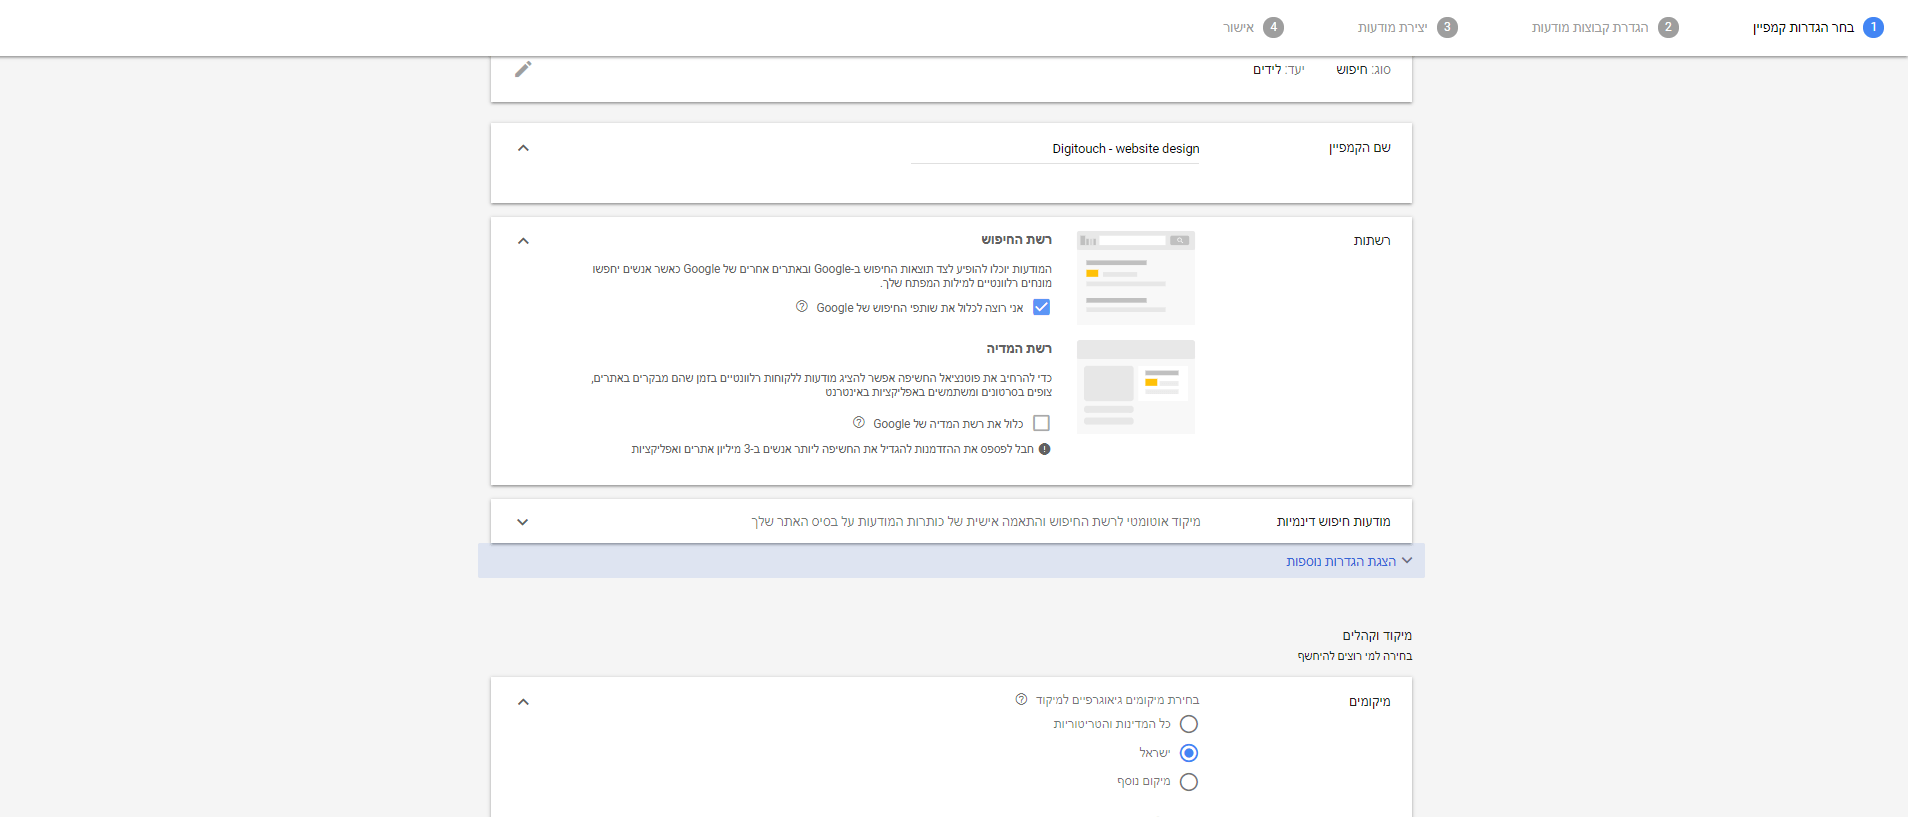Screen dimensions: 1908x817
Task: Go to step 1 campaign settings
Action: pos(1818,27)
